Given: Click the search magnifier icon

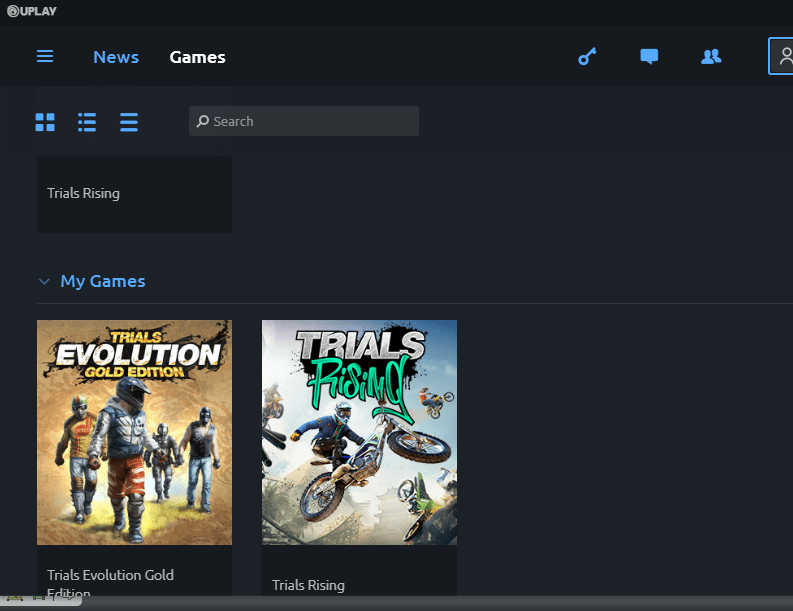Looking at the screenshot, I should click(203, 121).
